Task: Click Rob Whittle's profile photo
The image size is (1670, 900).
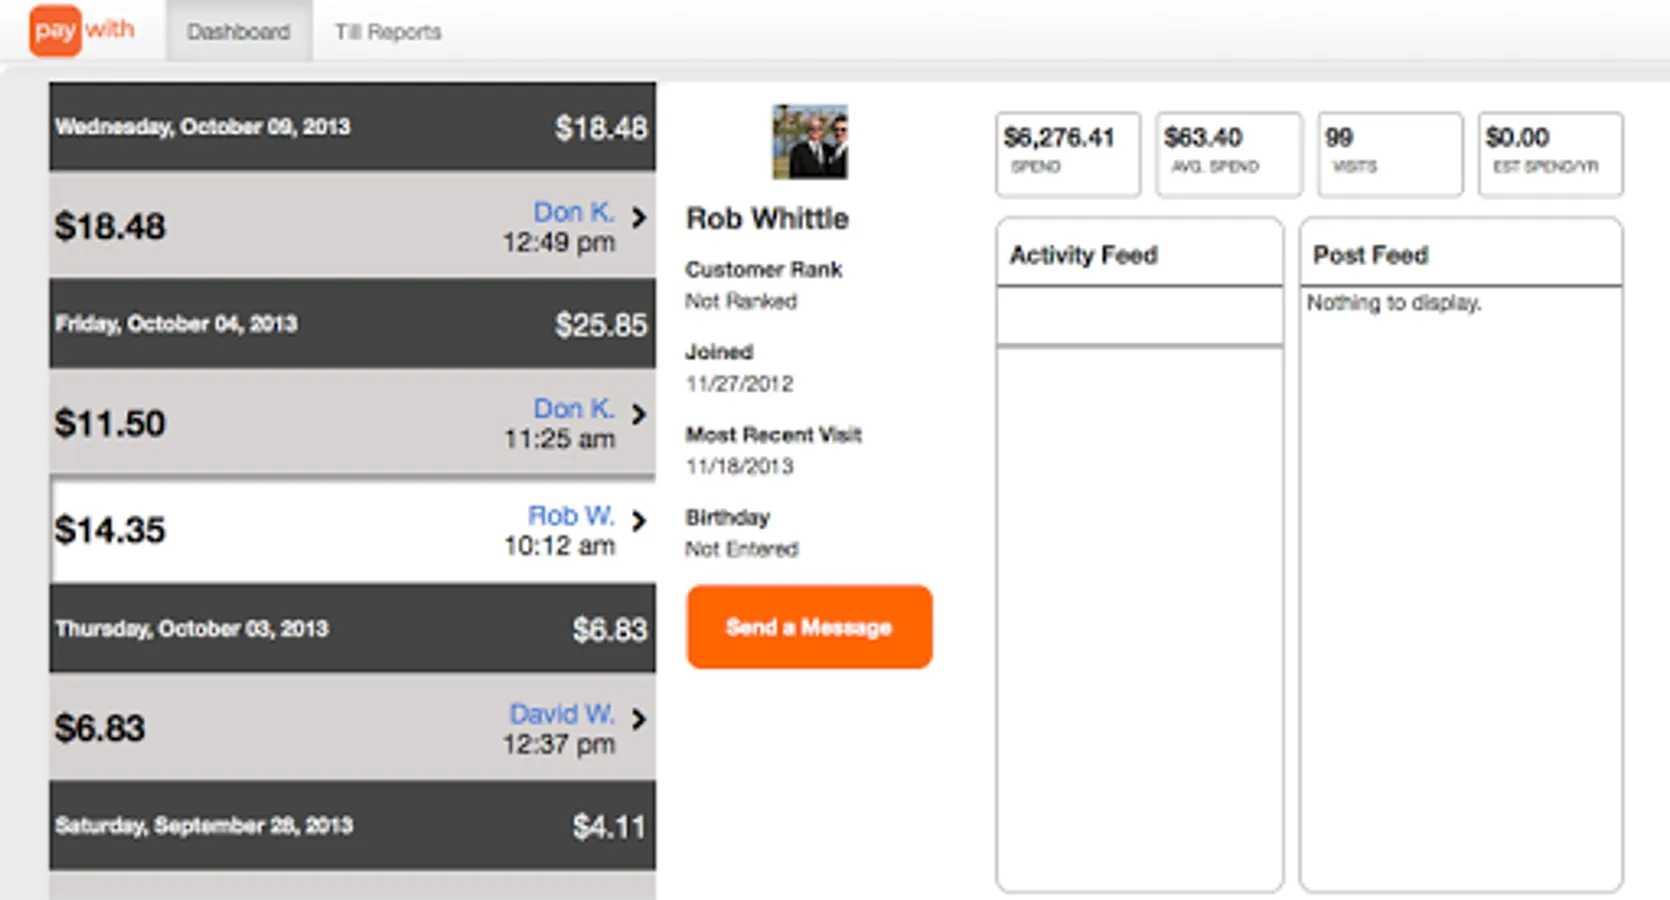Action: click(x=809, y=142)
